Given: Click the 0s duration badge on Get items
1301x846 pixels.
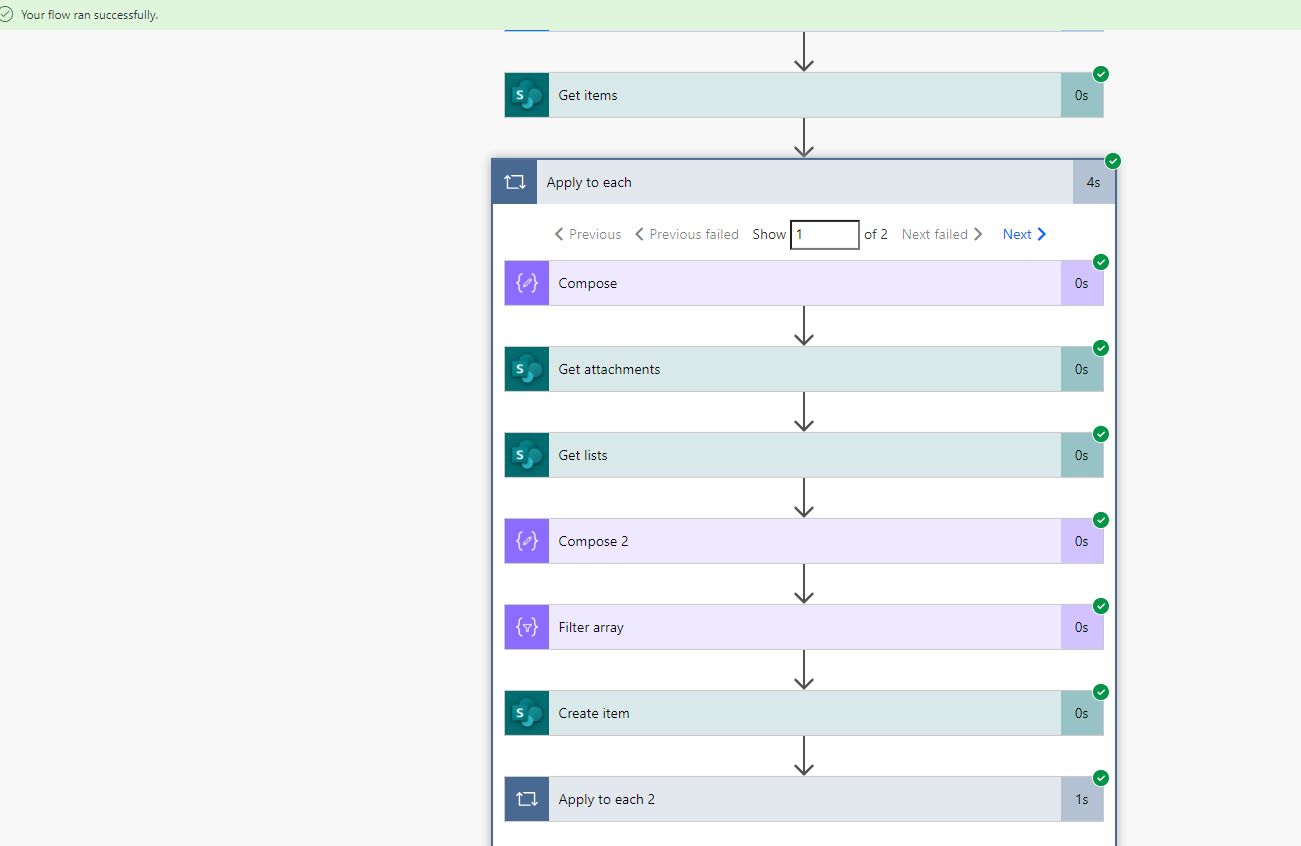Looking at the screenshot, I should (x=1082, y=95).
